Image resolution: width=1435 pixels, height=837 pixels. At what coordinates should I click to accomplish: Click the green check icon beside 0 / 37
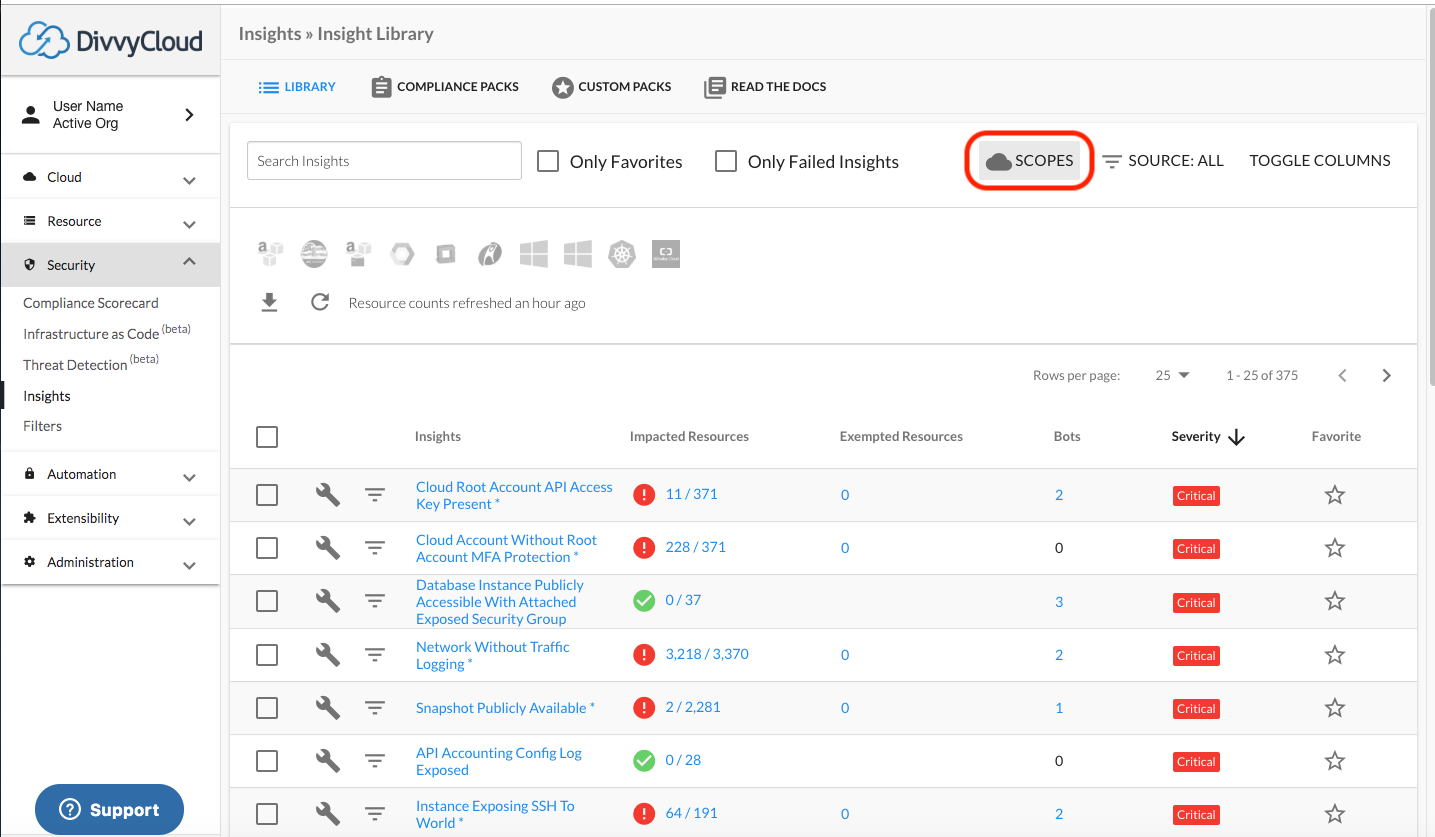pos(644,601)
